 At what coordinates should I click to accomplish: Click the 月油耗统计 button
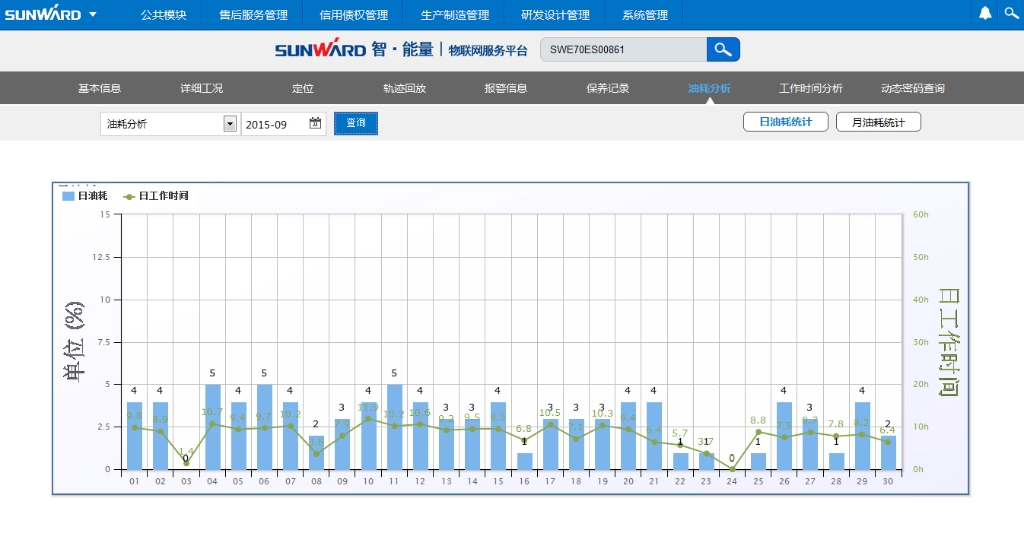(878, 122)
